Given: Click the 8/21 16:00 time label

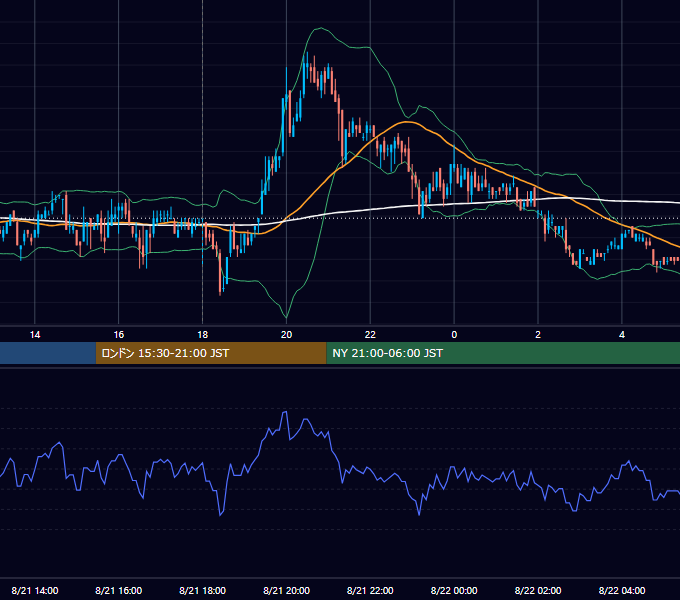Looking at the screenshot, I should [x=118, y=590].
